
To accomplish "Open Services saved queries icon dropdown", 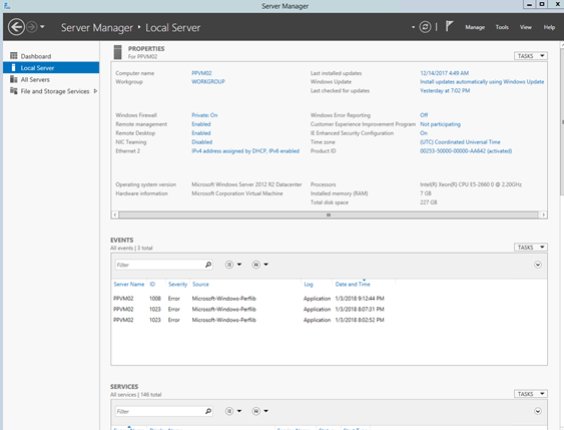I will 260,411.
